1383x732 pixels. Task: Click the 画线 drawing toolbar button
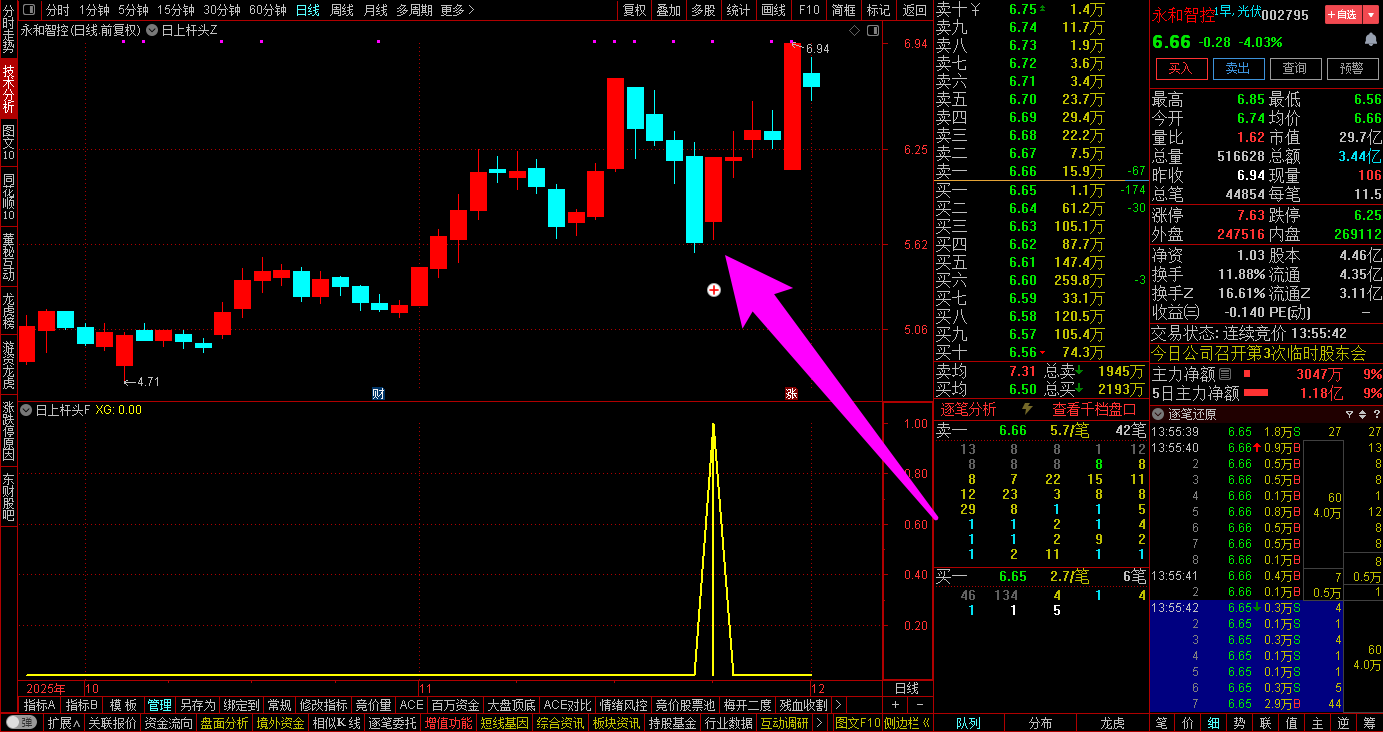773,10
